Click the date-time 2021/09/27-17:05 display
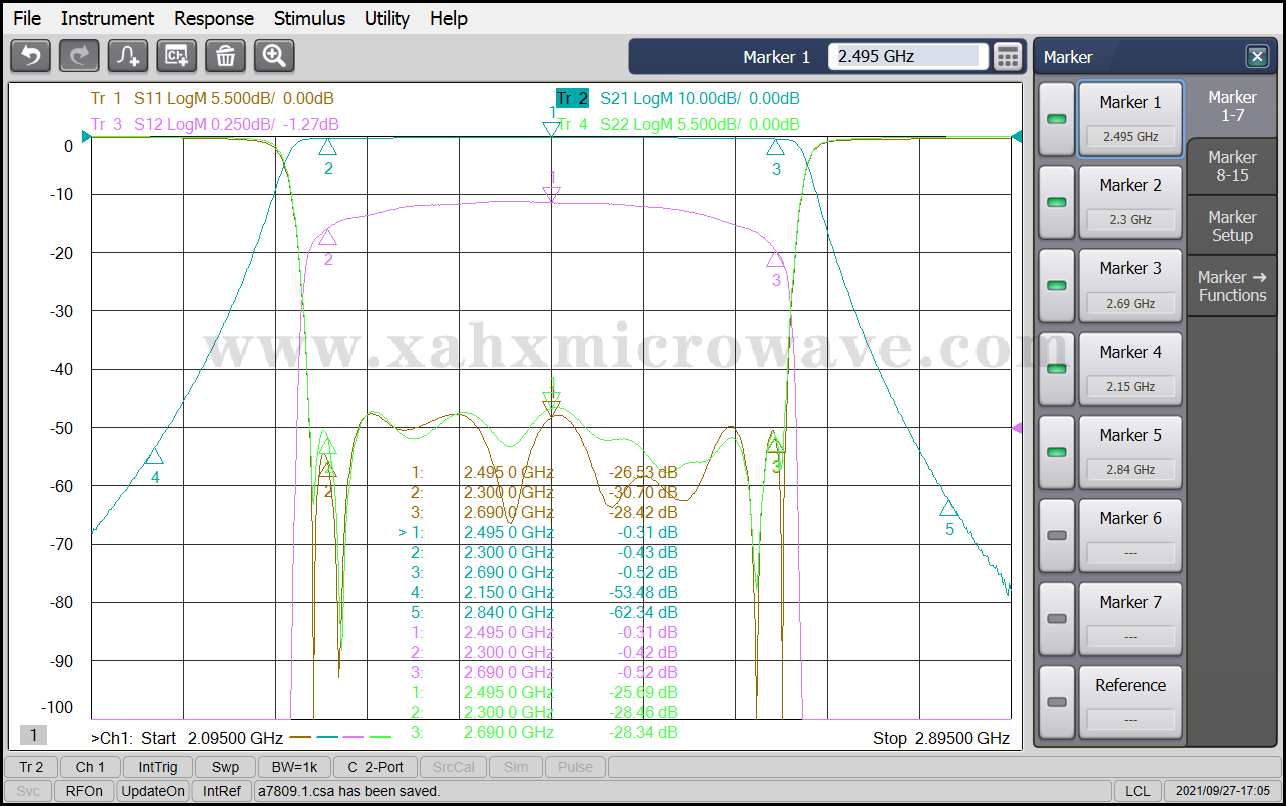1286x806 pixels. pyautogui.click(x=1222, y=791)
